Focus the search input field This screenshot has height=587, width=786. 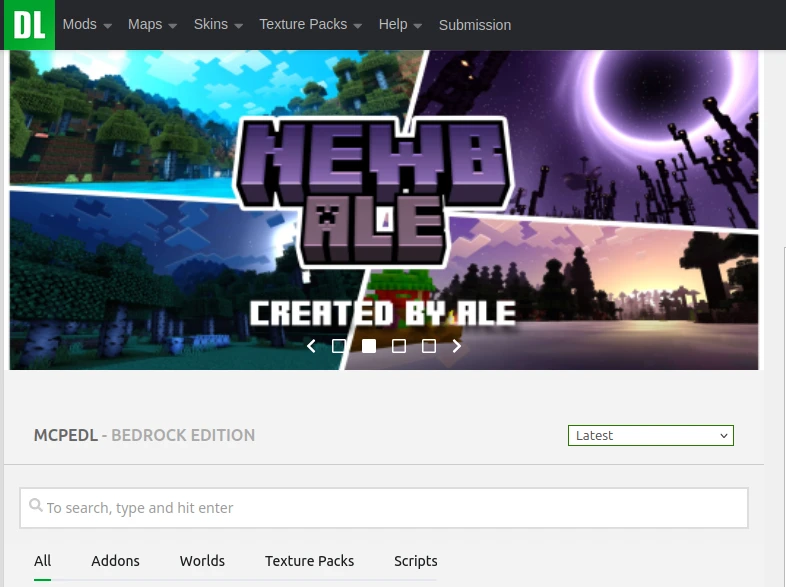pyautogui.click(x=384, y=508)
